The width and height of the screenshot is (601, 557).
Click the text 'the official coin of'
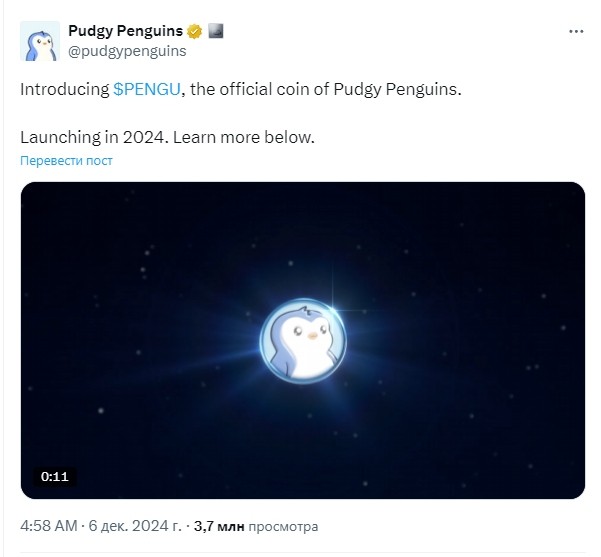point(260,89)
